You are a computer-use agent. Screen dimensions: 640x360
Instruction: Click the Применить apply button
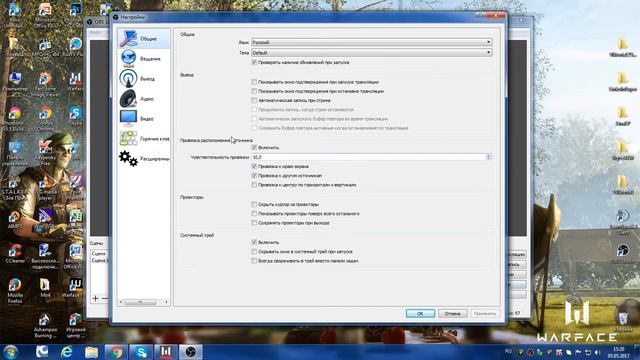[484, 313]
